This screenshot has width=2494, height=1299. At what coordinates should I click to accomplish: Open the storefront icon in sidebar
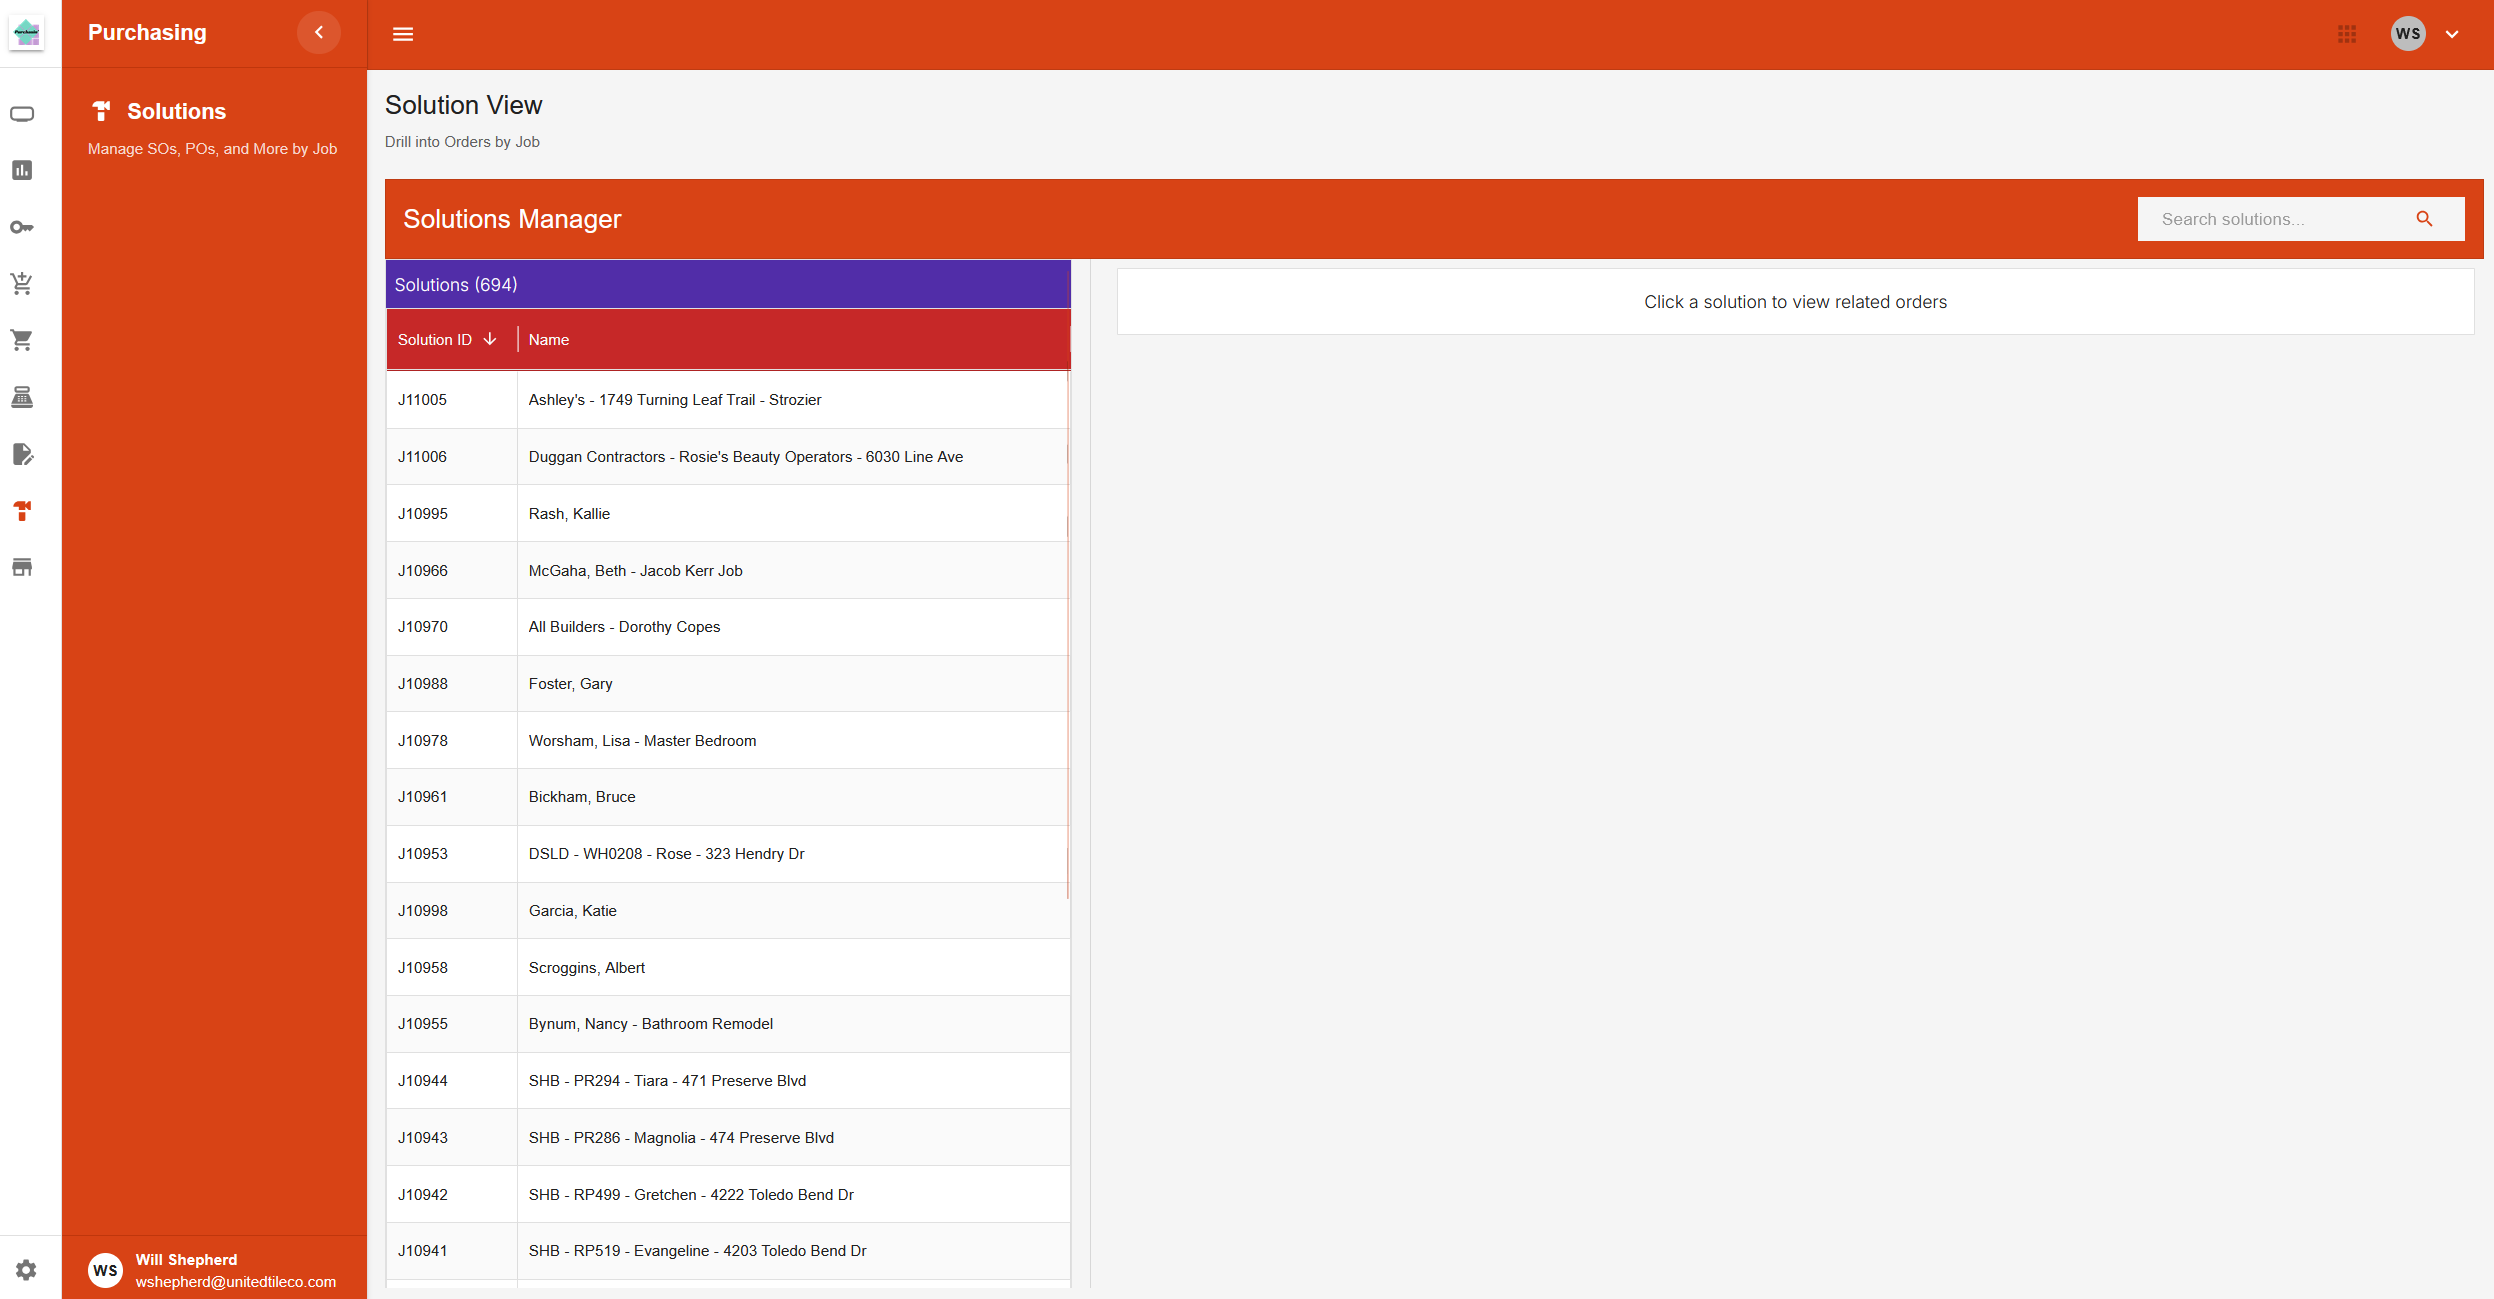coord(22,567)
